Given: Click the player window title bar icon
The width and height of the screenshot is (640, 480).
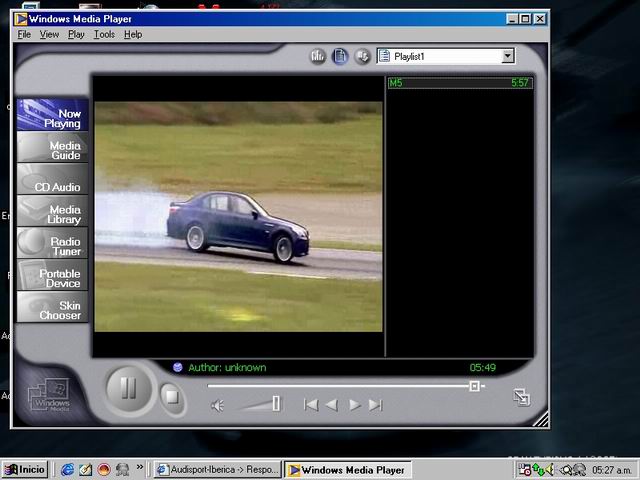Looking at the screenshot, I should (20, 19).
